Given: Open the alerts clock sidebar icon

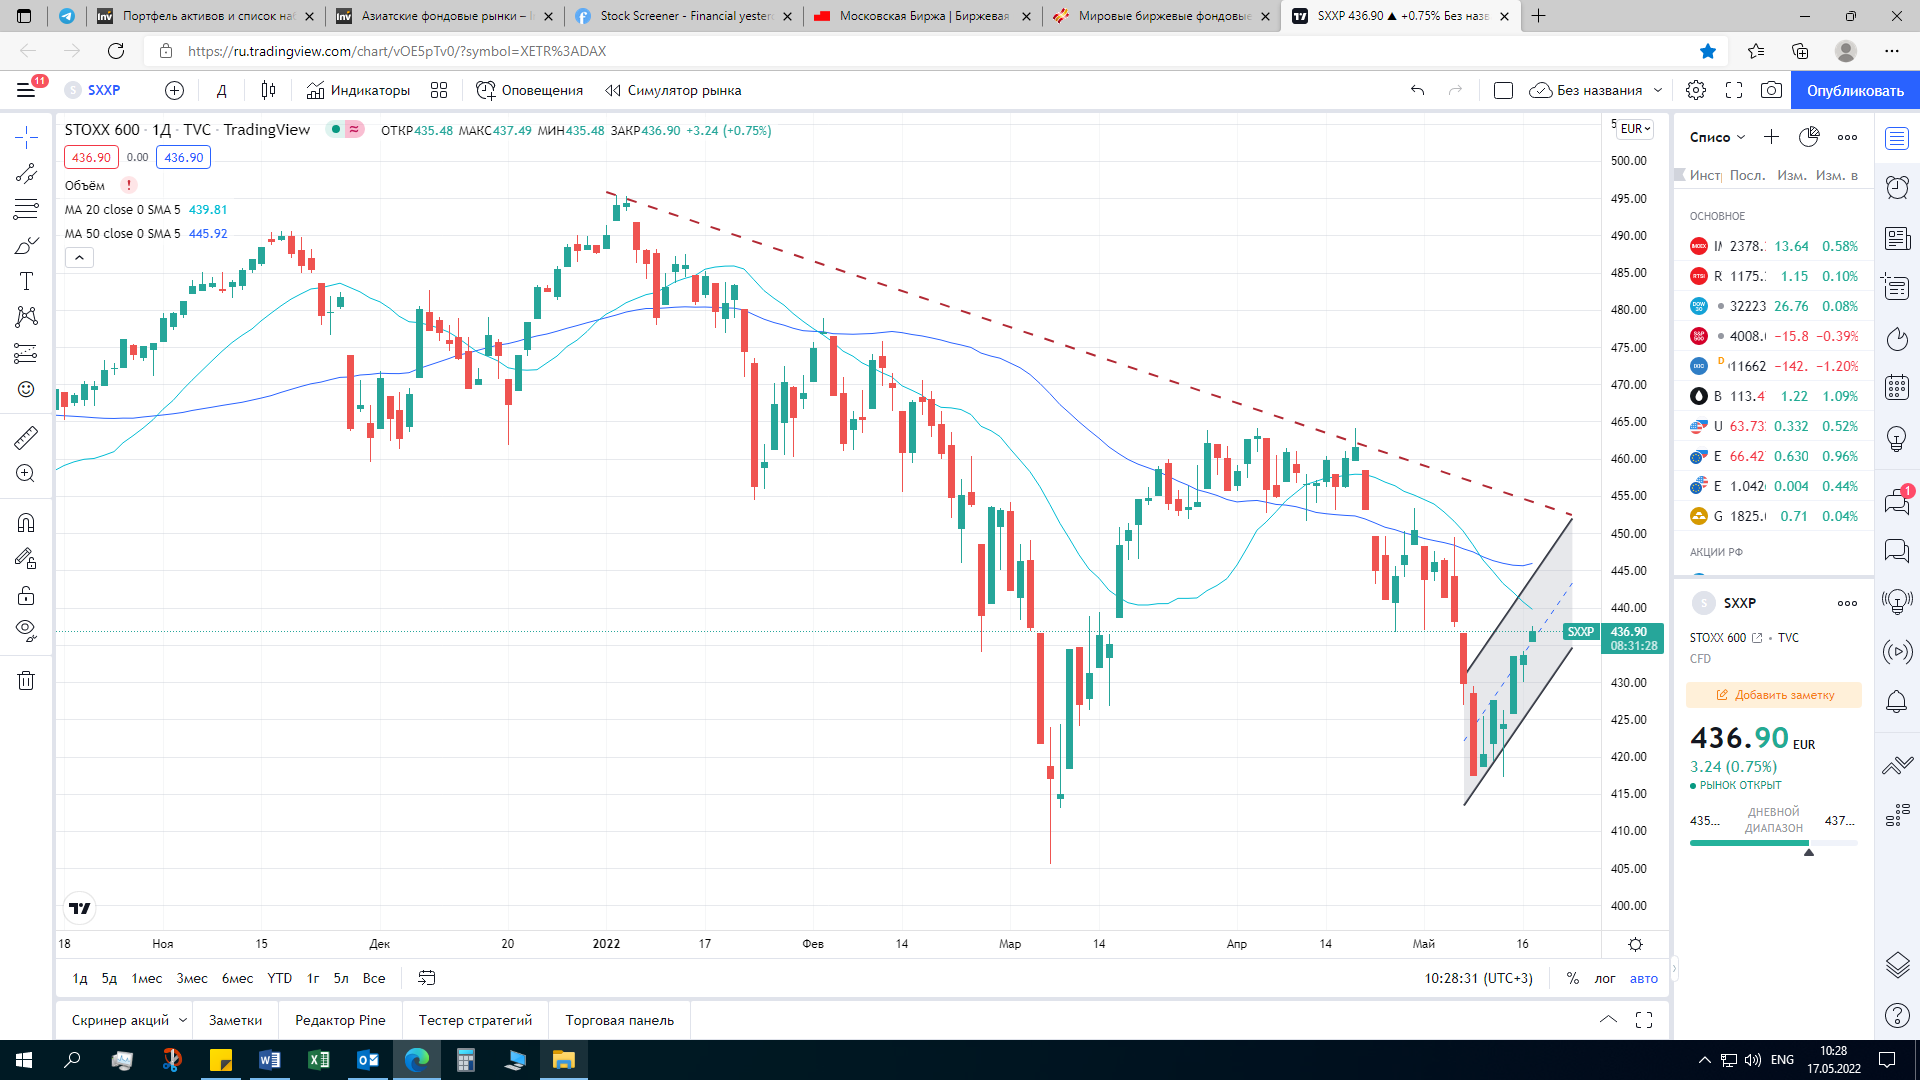Looking at the screenshot, I should (1897, 187).
